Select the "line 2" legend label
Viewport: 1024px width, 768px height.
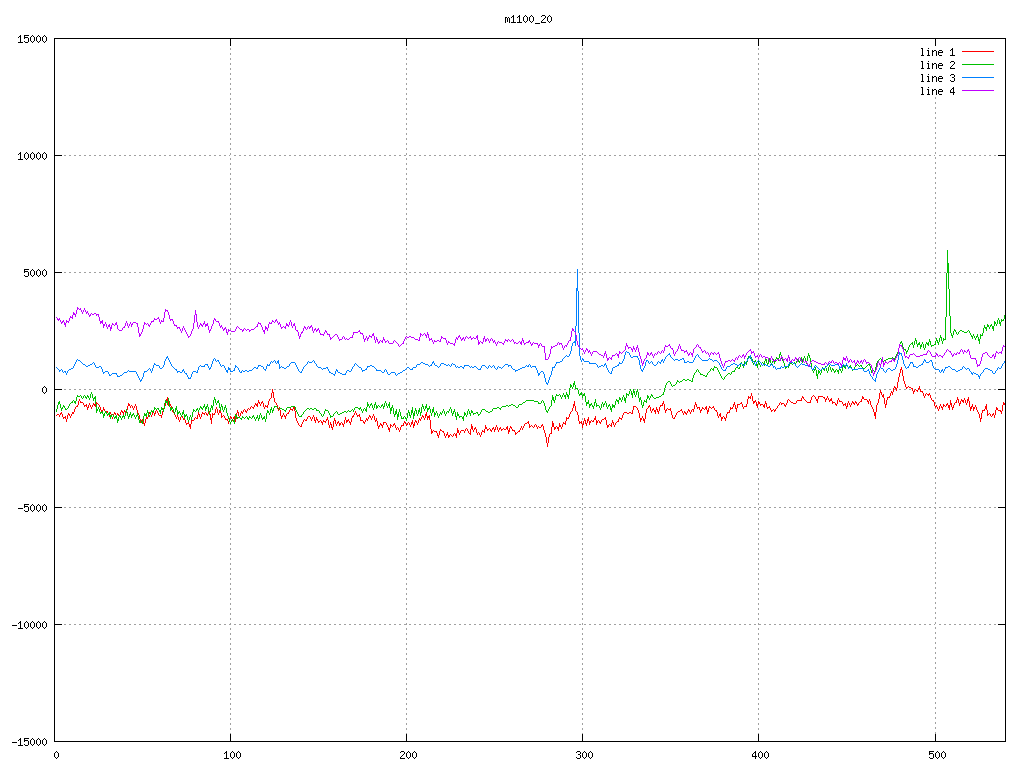(937, 65)
